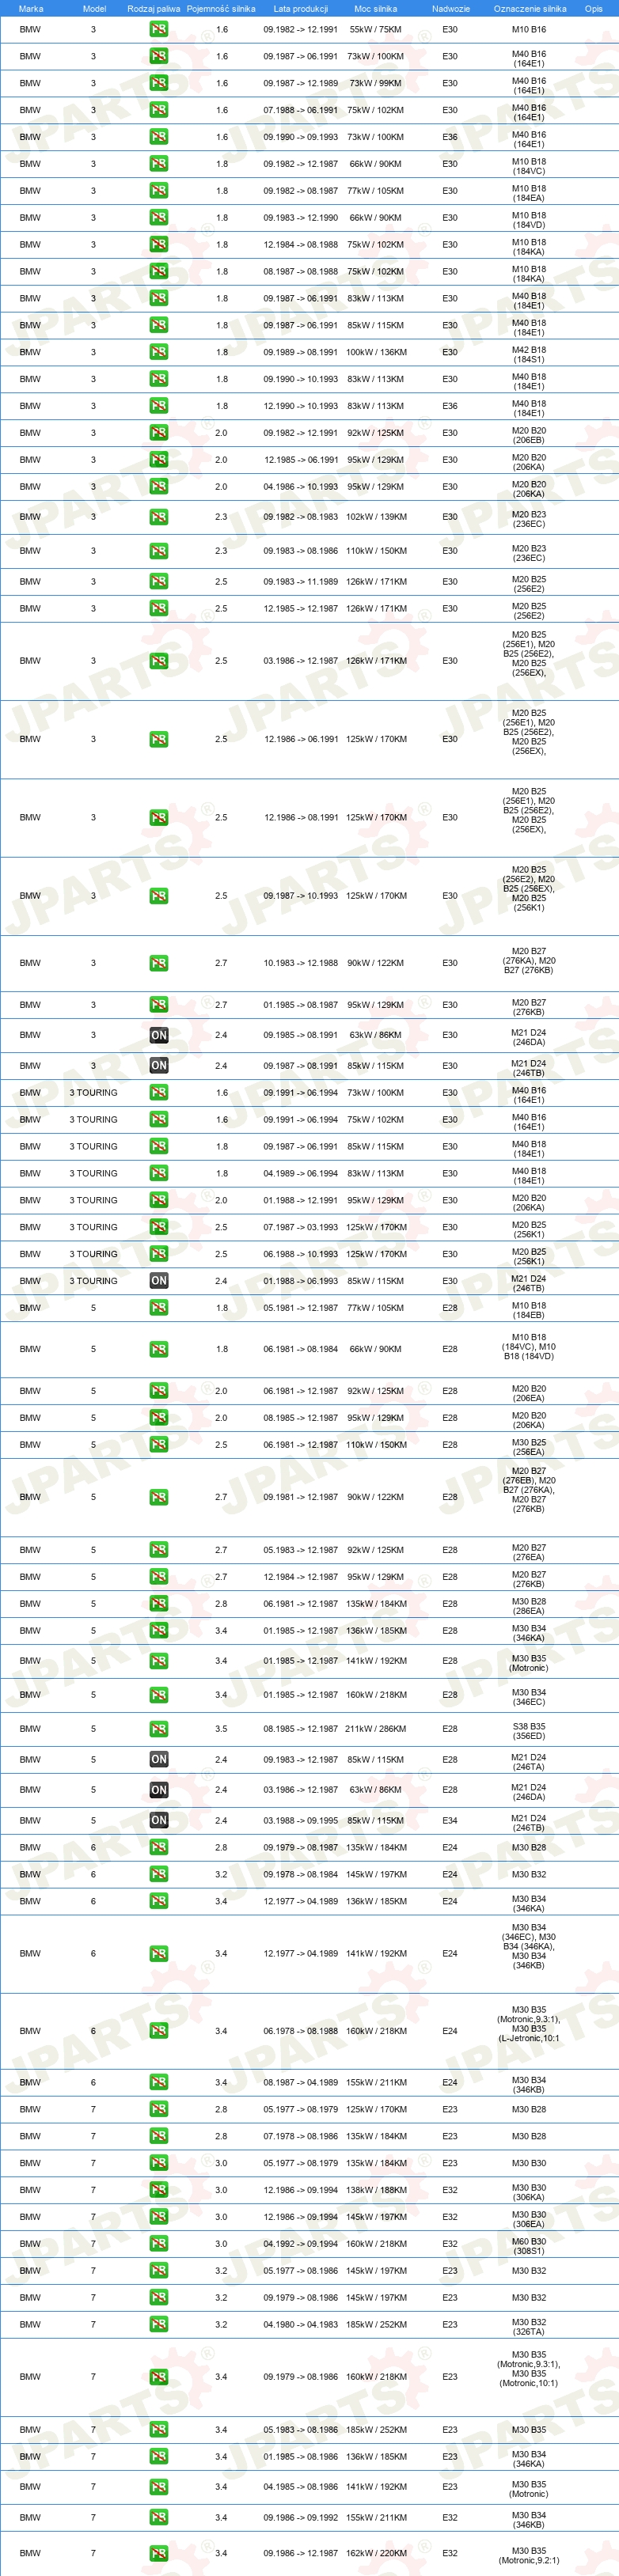Click diesel ON icon in 09.1983 -> 12.1987 row
This screenshot has height=2576, width=619.
pyautogui.click(x=159, y=1760)
